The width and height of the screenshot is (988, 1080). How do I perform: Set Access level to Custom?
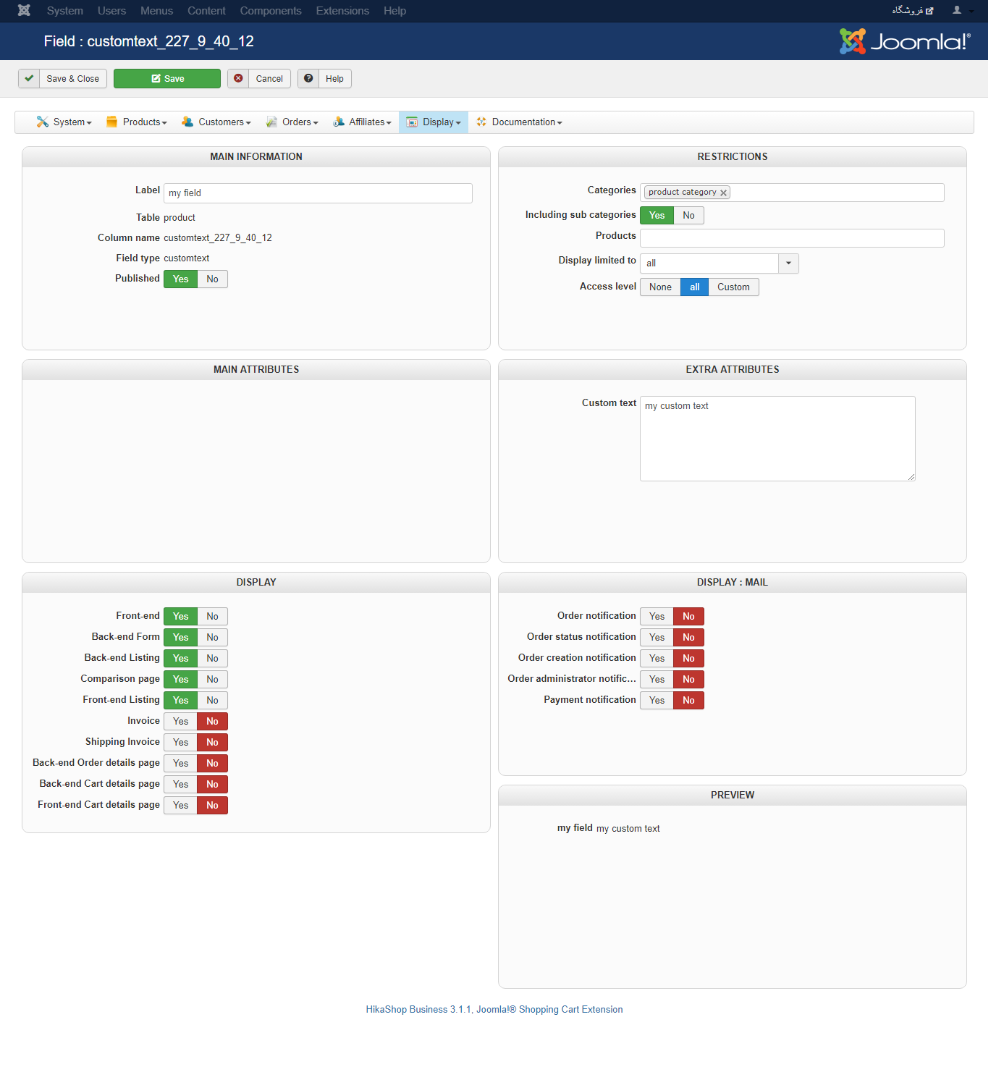[x=733, y=287]
